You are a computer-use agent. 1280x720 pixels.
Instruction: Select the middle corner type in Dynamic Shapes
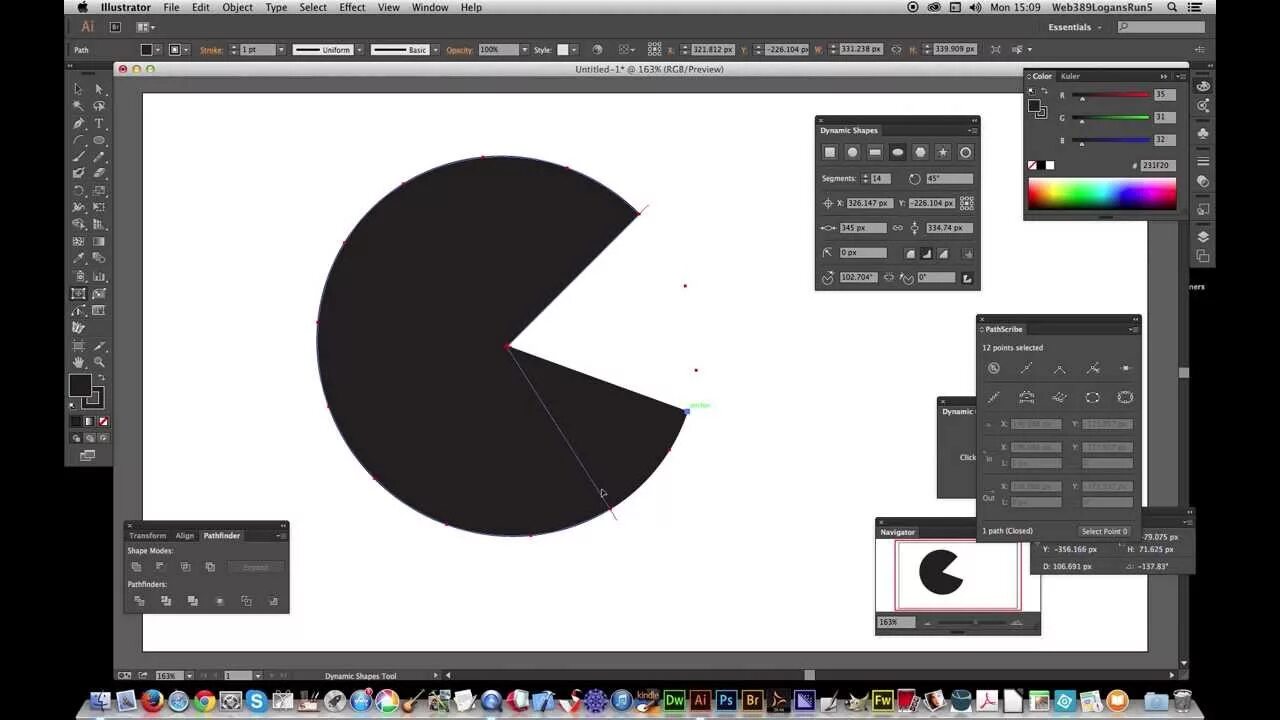[927, 254]
